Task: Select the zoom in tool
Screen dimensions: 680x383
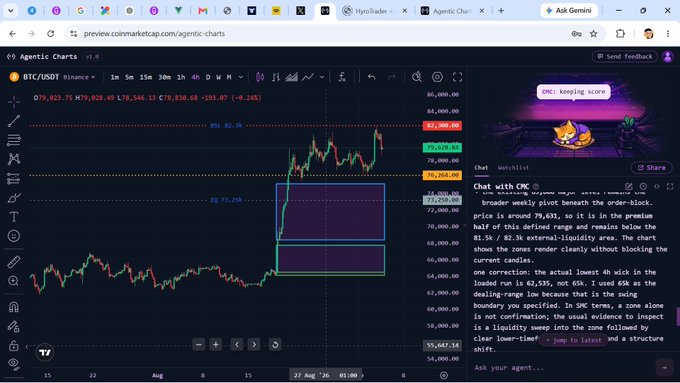Action: pyautogui.click(x=14, y=281)
